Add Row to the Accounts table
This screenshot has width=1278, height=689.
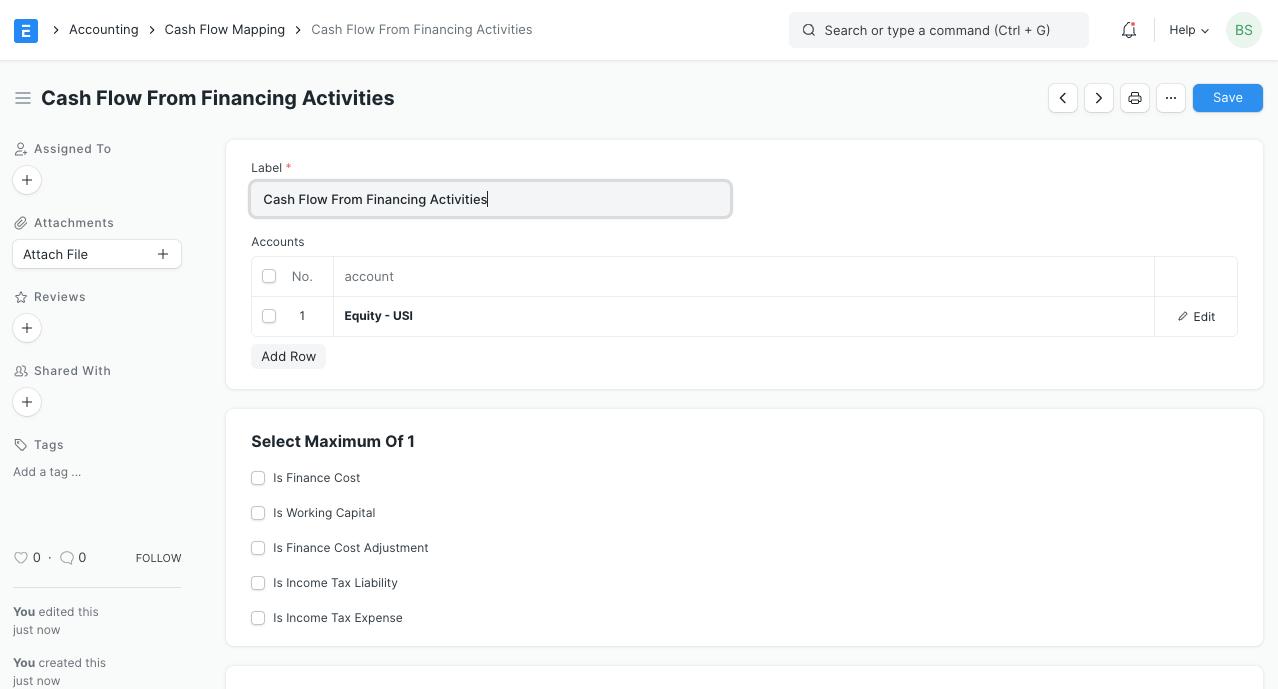(288, 357)
